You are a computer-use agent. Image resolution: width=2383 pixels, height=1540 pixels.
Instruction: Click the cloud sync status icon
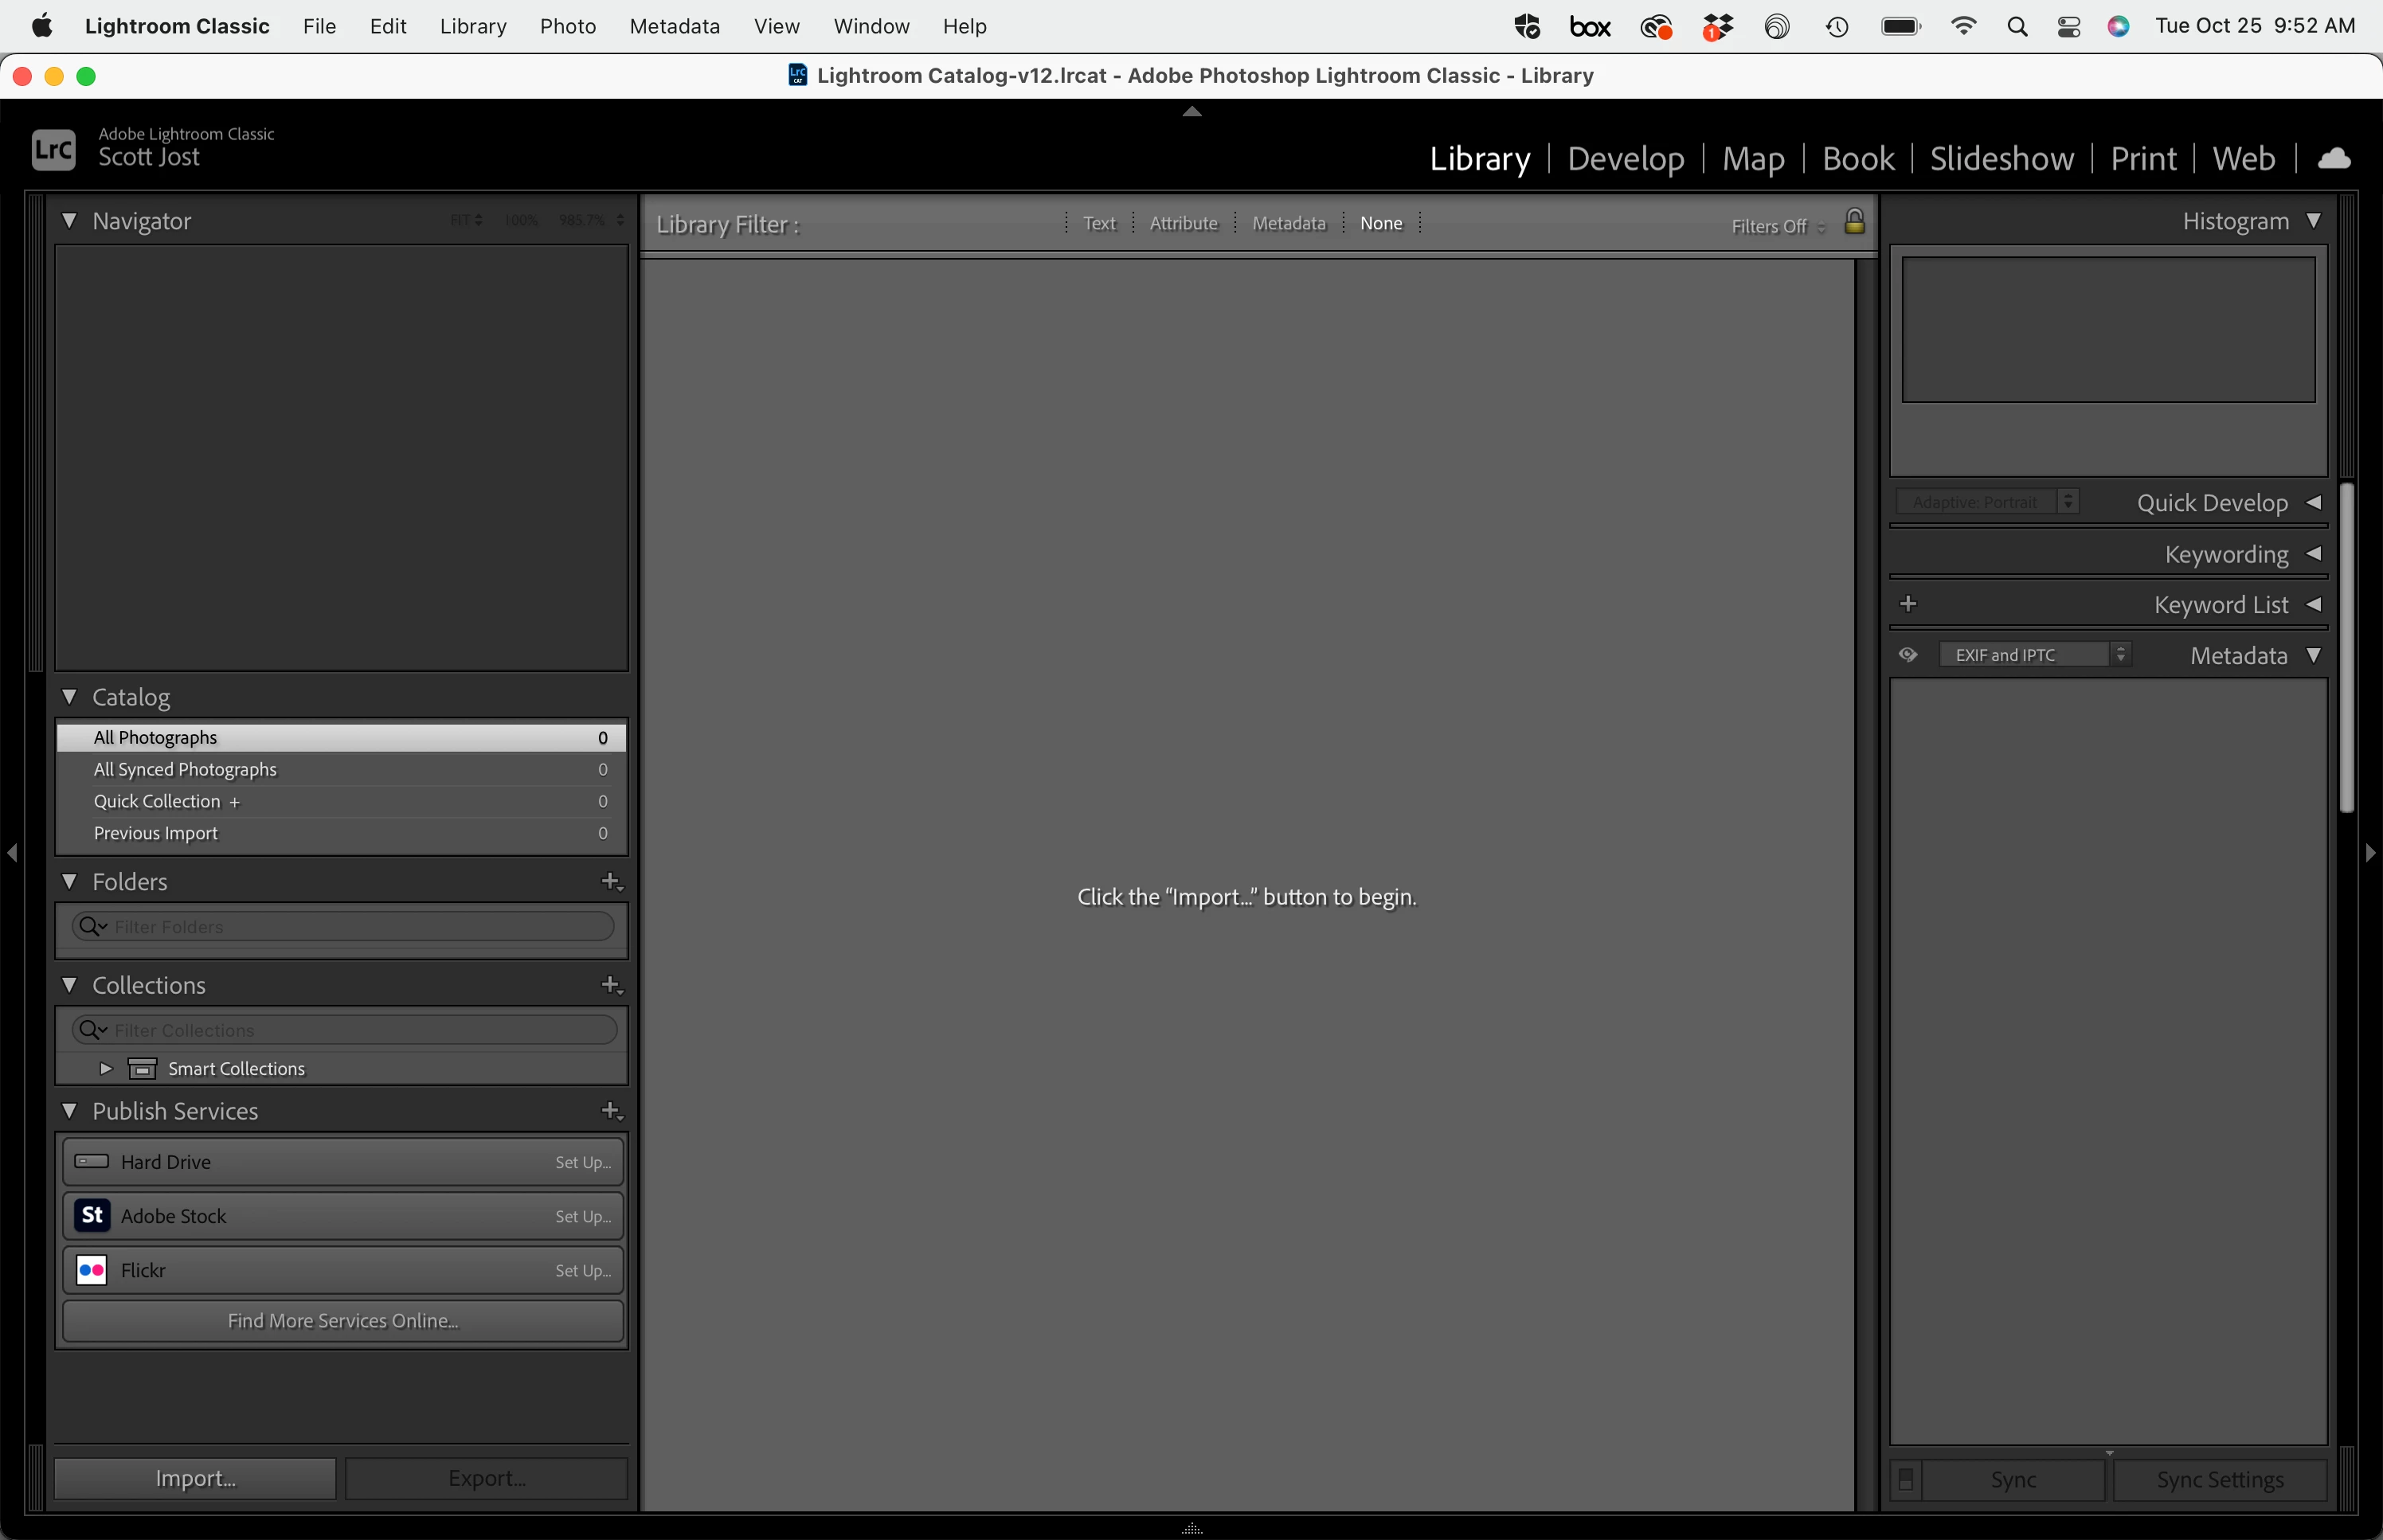tap(2333, 158)
